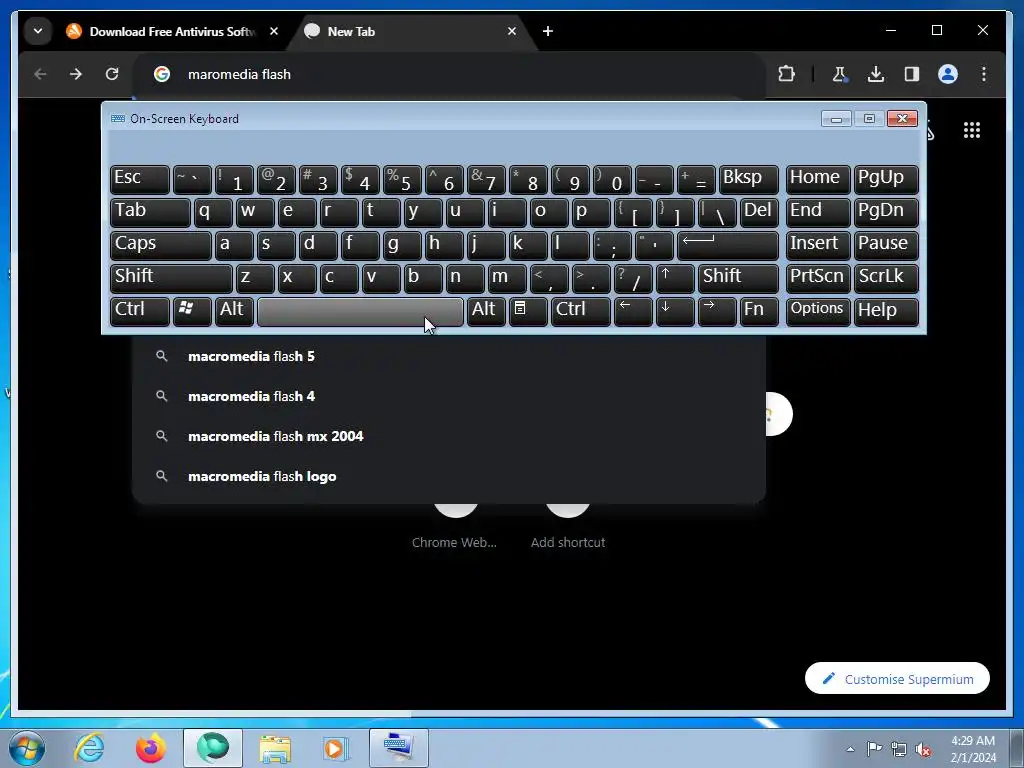The image size is (1024, 768).
Task: Open Windows Media Player on taskbar
Action: 336,748
